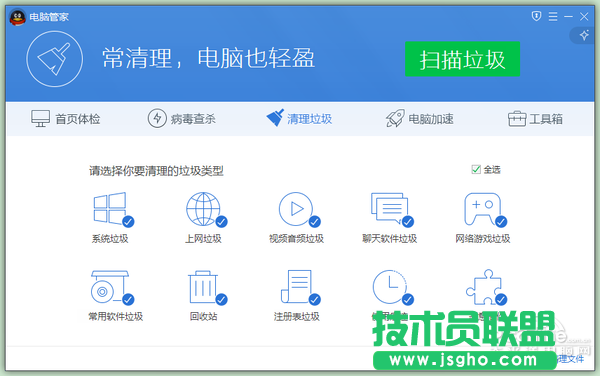Click the 电脑管家 title text
Viewport: 600px width, 376px height.
click(49, 17)
